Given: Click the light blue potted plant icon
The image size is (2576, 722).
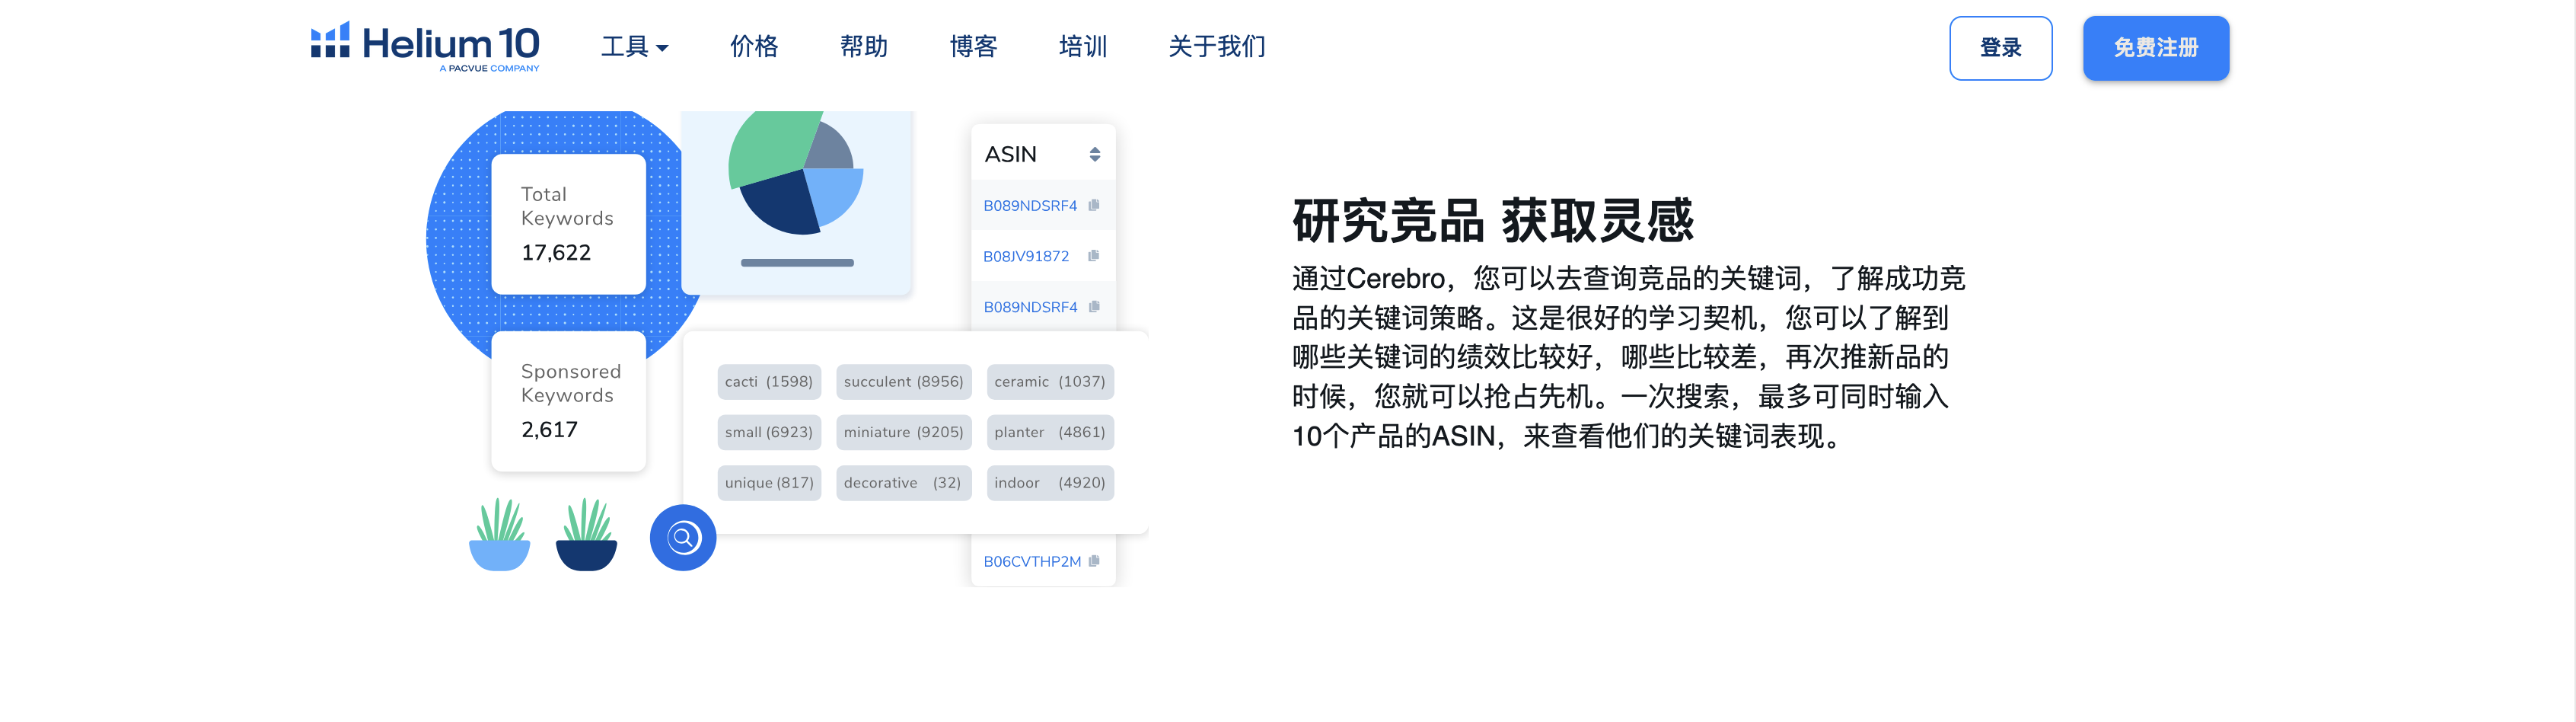Looking at the screenshot, I should 499,536.
